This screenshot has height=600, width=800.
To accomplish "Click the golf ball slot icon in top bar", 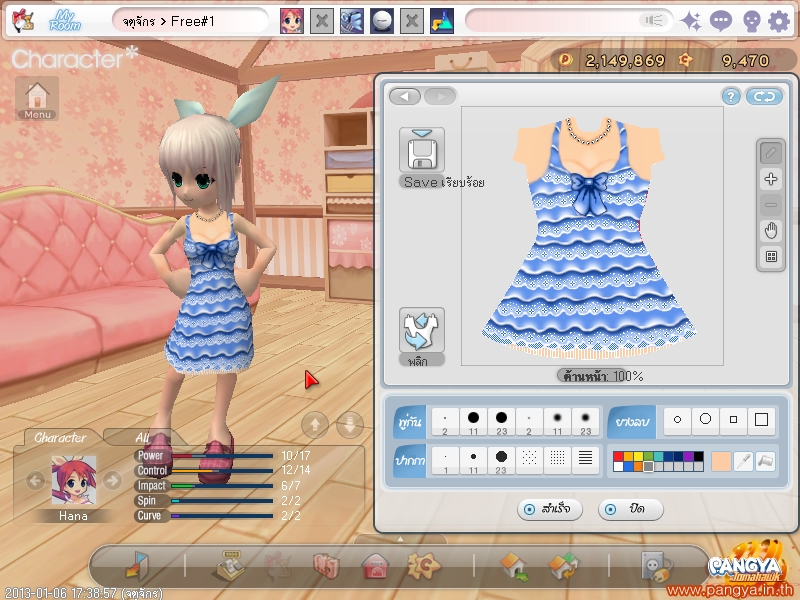I will pos(382,21).
